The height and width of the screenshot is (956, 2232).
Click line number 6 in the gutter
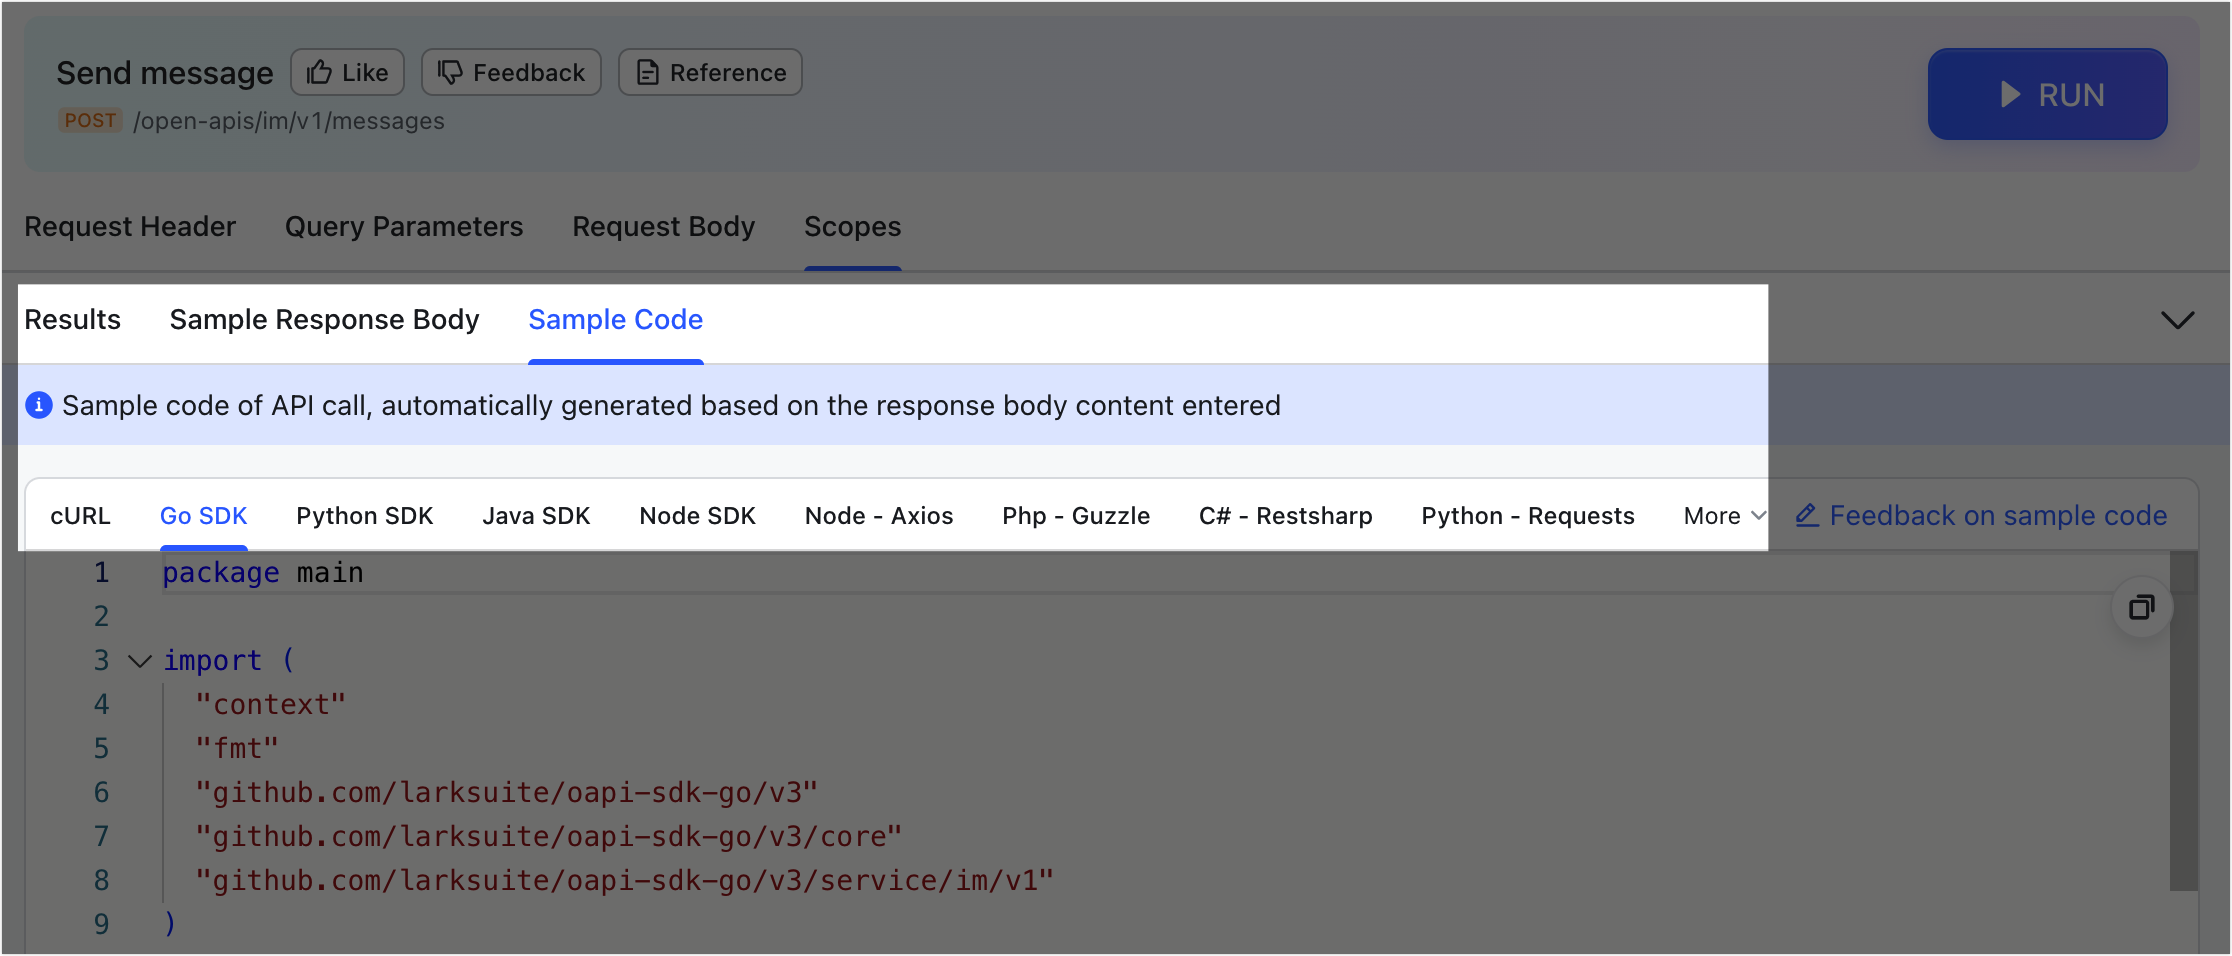(101, 793)
